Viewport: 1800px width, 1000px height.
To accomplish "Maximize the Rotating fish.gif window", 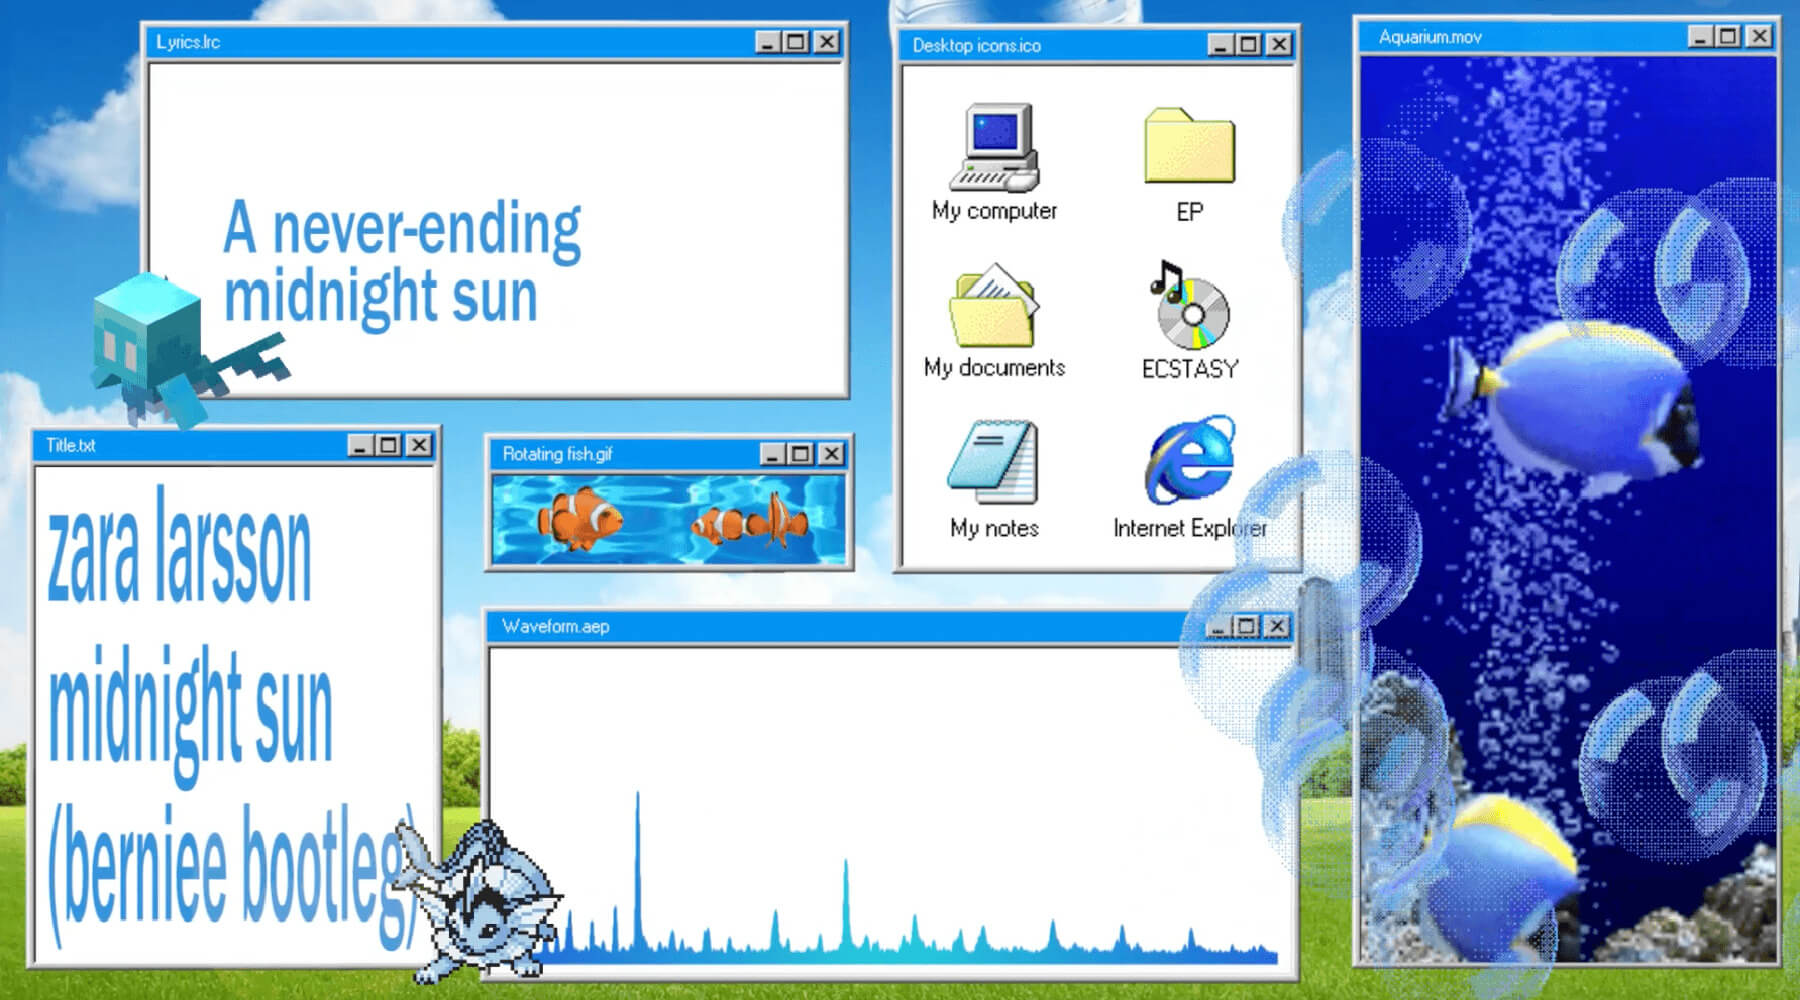I will pos(800,454).
